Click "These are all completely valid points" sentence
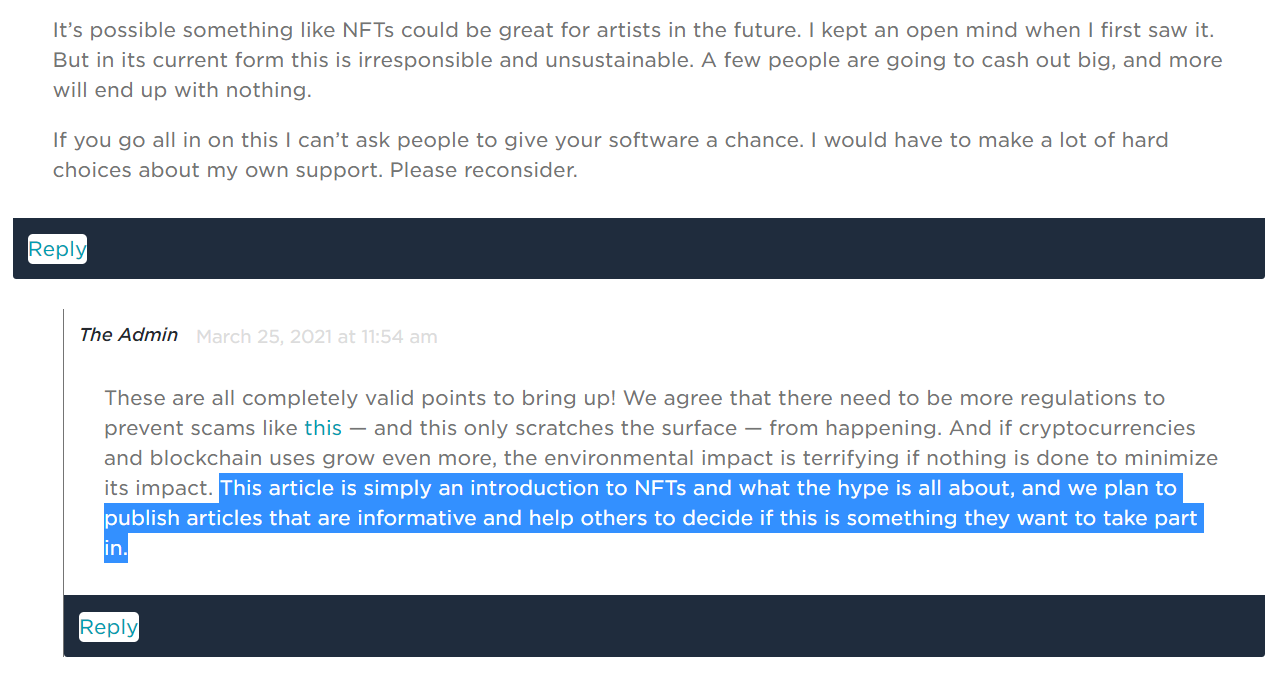The width and height of the screenshot is (1277, 680). (300, 398)
